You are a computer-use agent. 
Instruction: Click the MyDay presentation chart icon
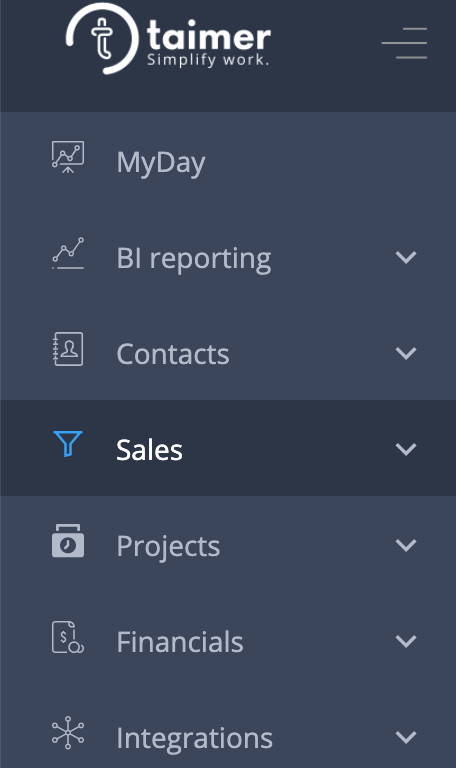68,157
